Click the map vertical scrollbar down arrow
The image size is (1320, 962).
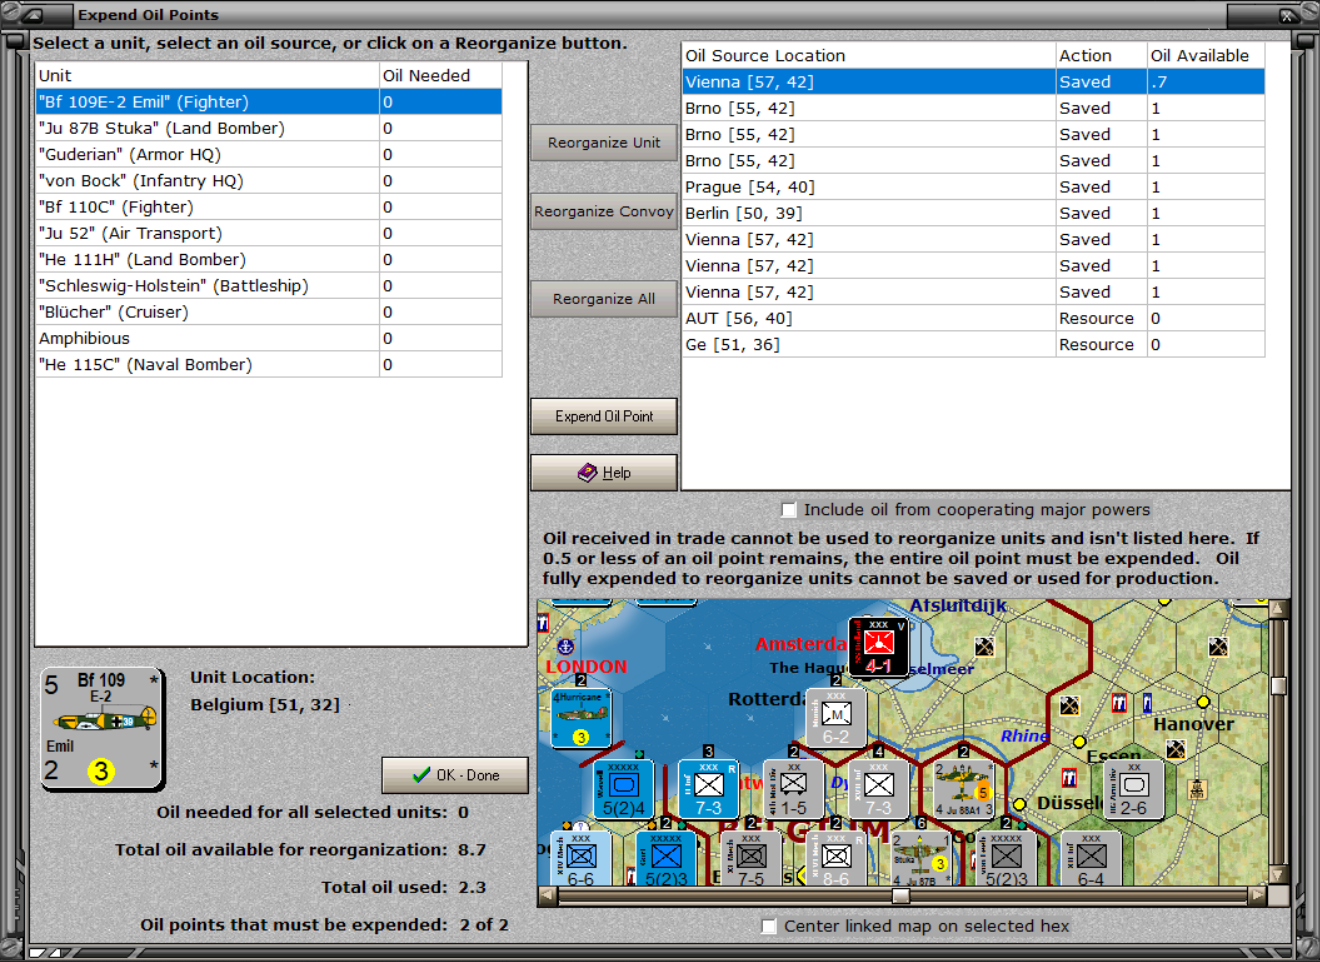pyautogui.click(x=1278, y=876)
